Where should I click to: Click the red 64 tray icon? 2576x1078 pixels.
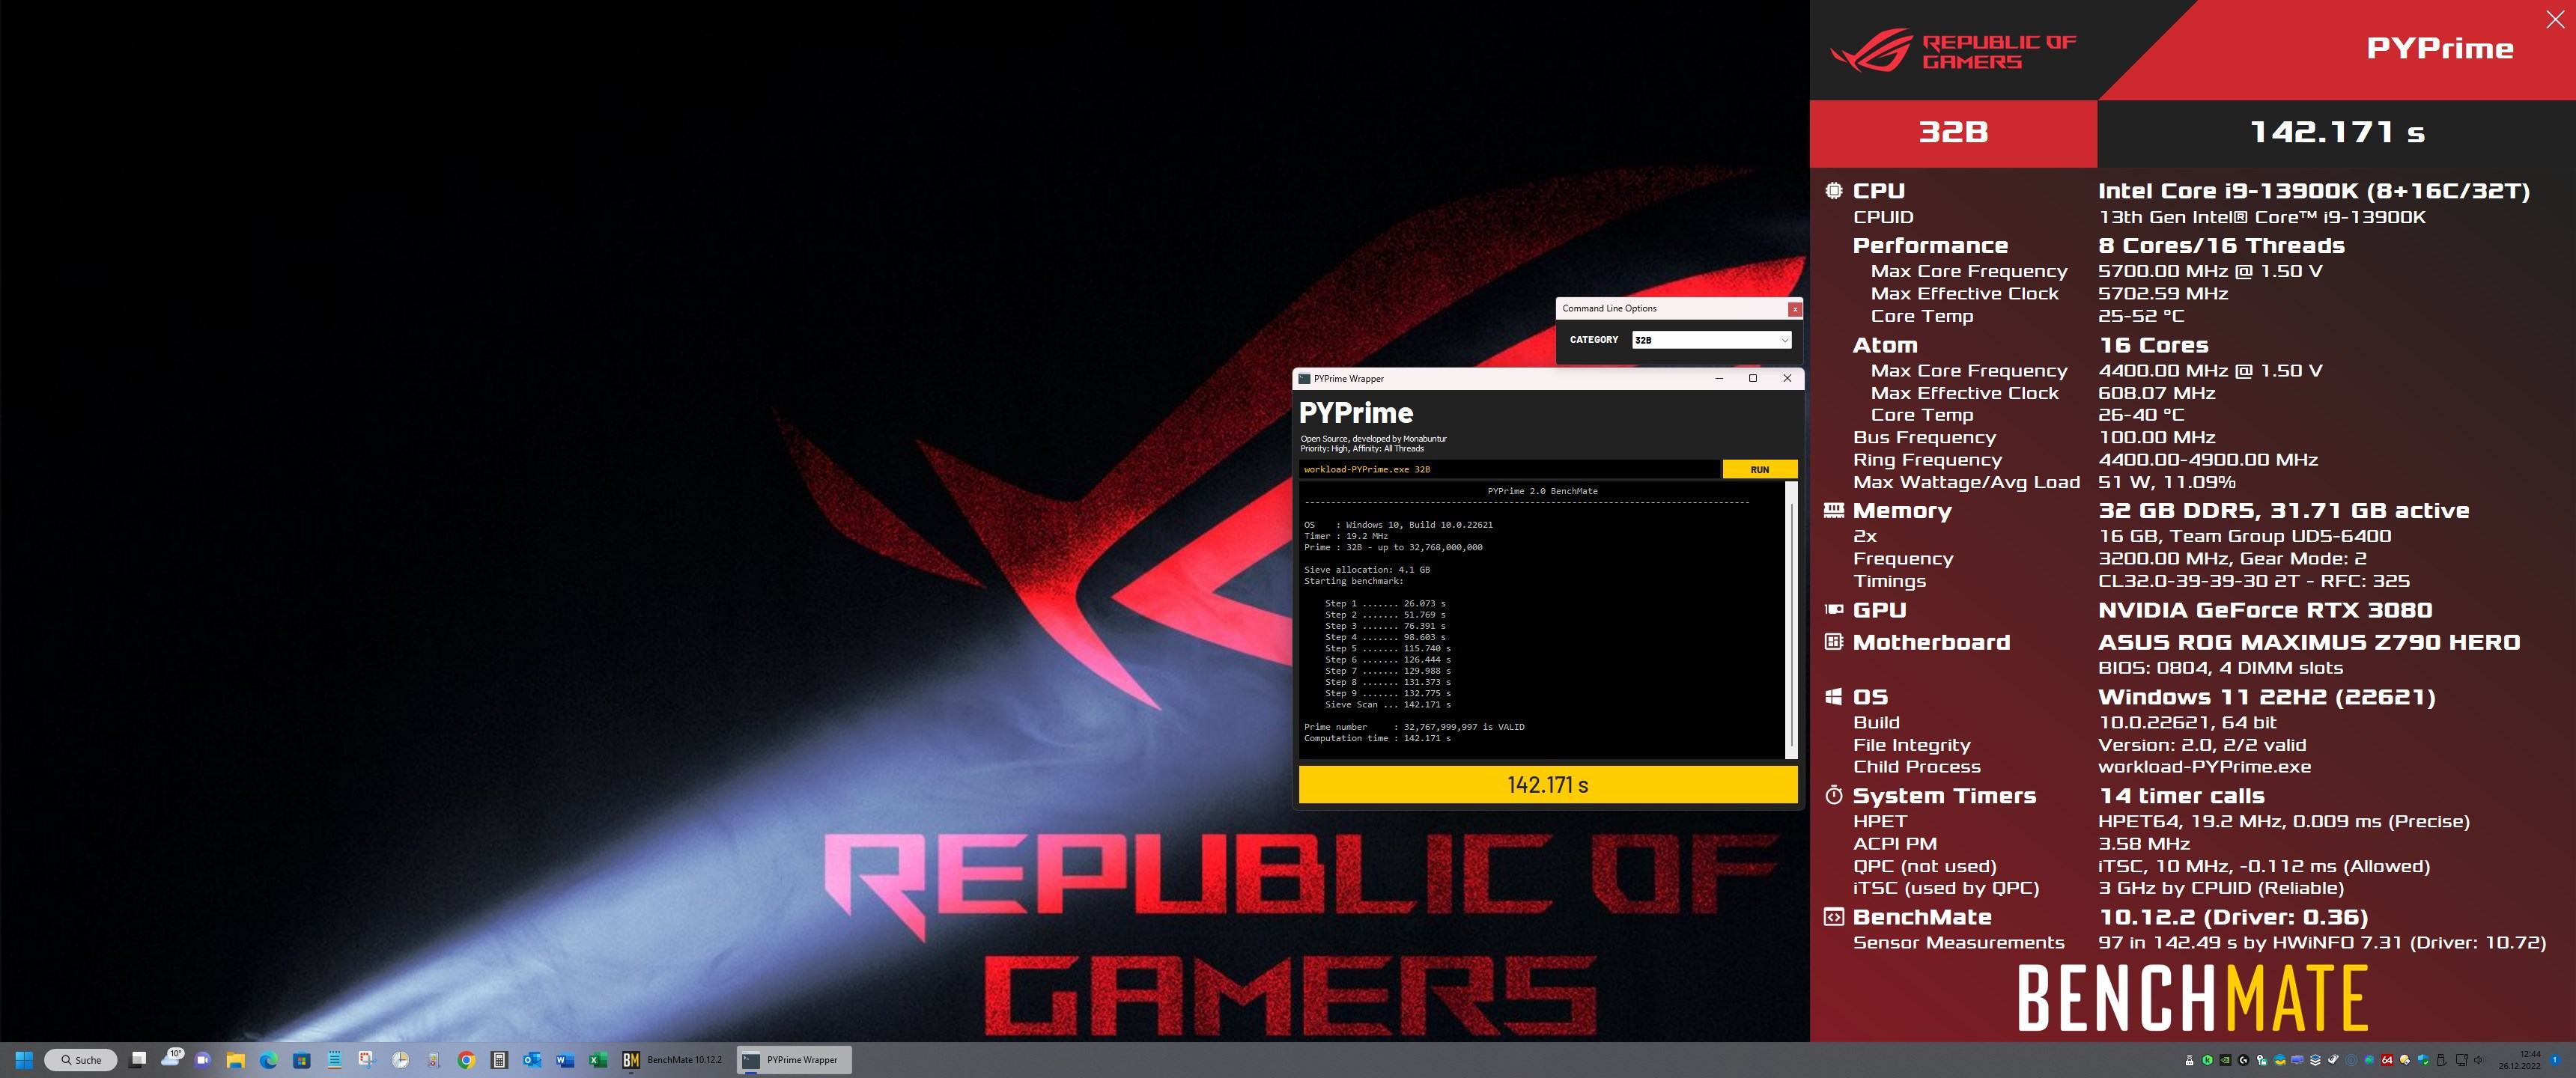2387,1060
